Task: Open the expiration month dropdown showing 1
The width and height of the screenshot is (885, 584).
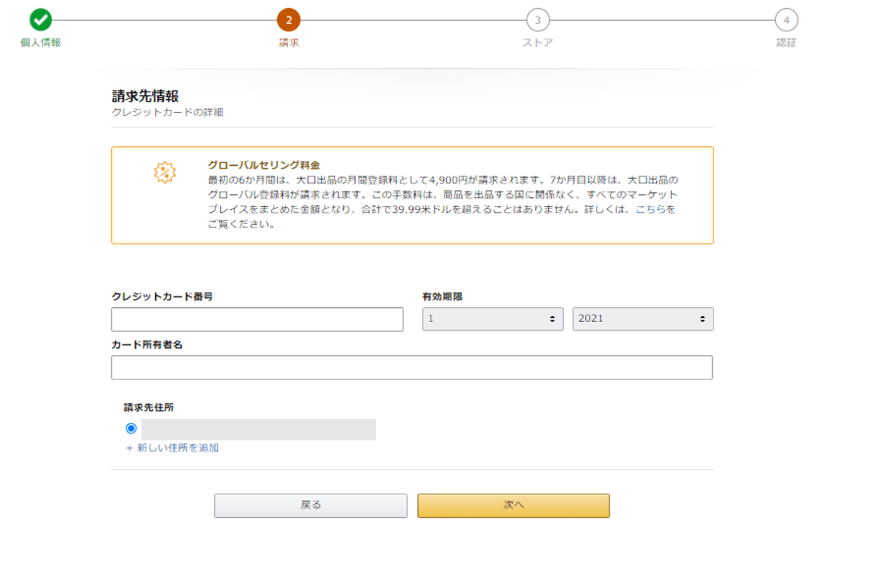Action: [492, 319]
